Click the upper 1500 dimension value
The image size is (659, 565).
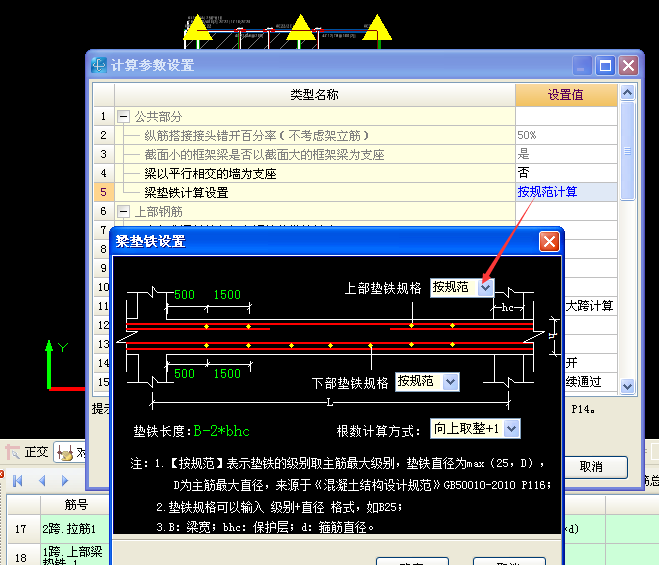pos(227,295)
